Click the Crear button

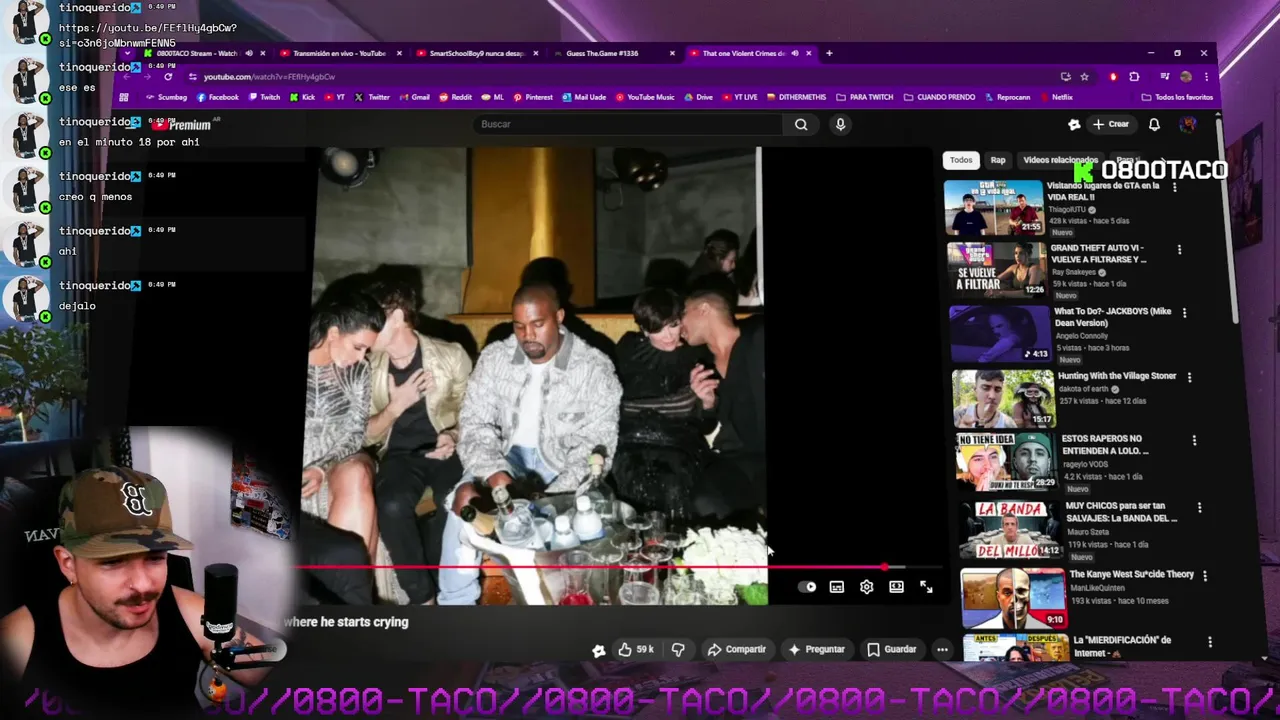[x=1111, y=124]
